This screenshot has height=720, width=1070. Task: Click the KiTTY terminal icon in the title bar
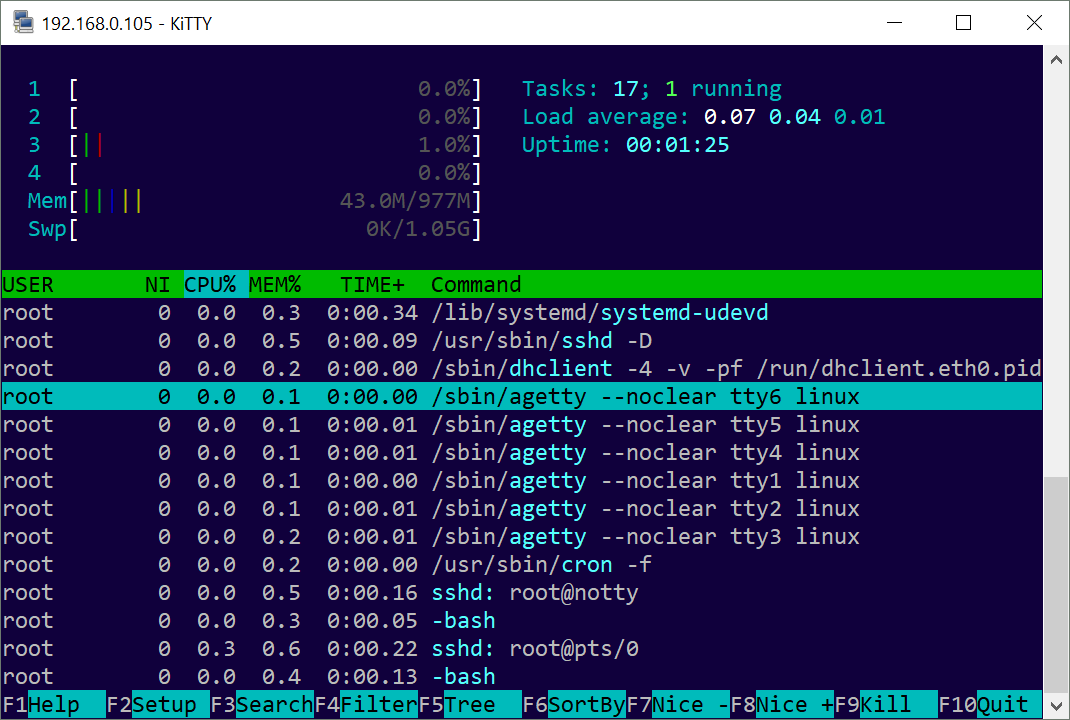(22, 21)
